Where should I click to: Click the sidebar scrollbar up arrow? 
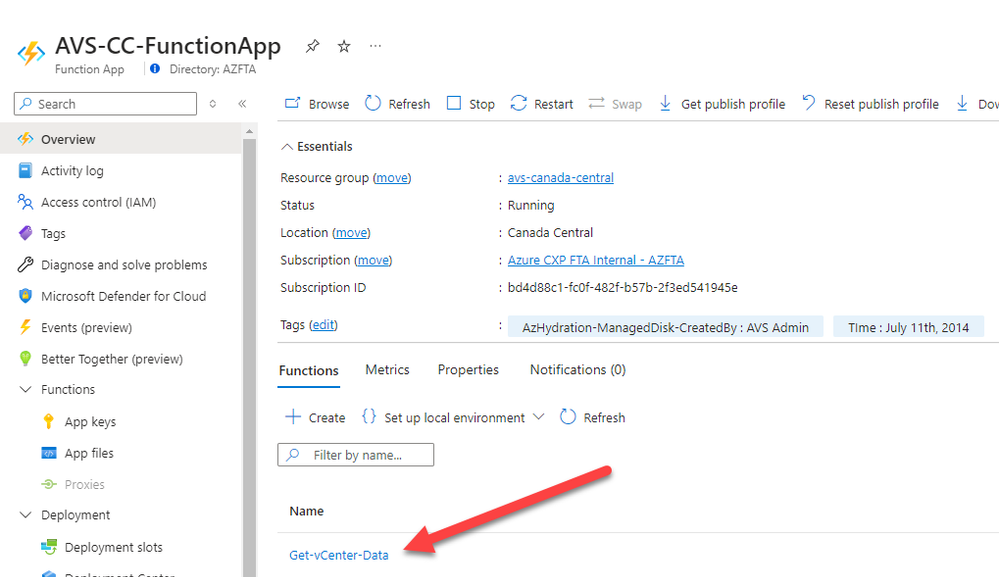(249, 131)
